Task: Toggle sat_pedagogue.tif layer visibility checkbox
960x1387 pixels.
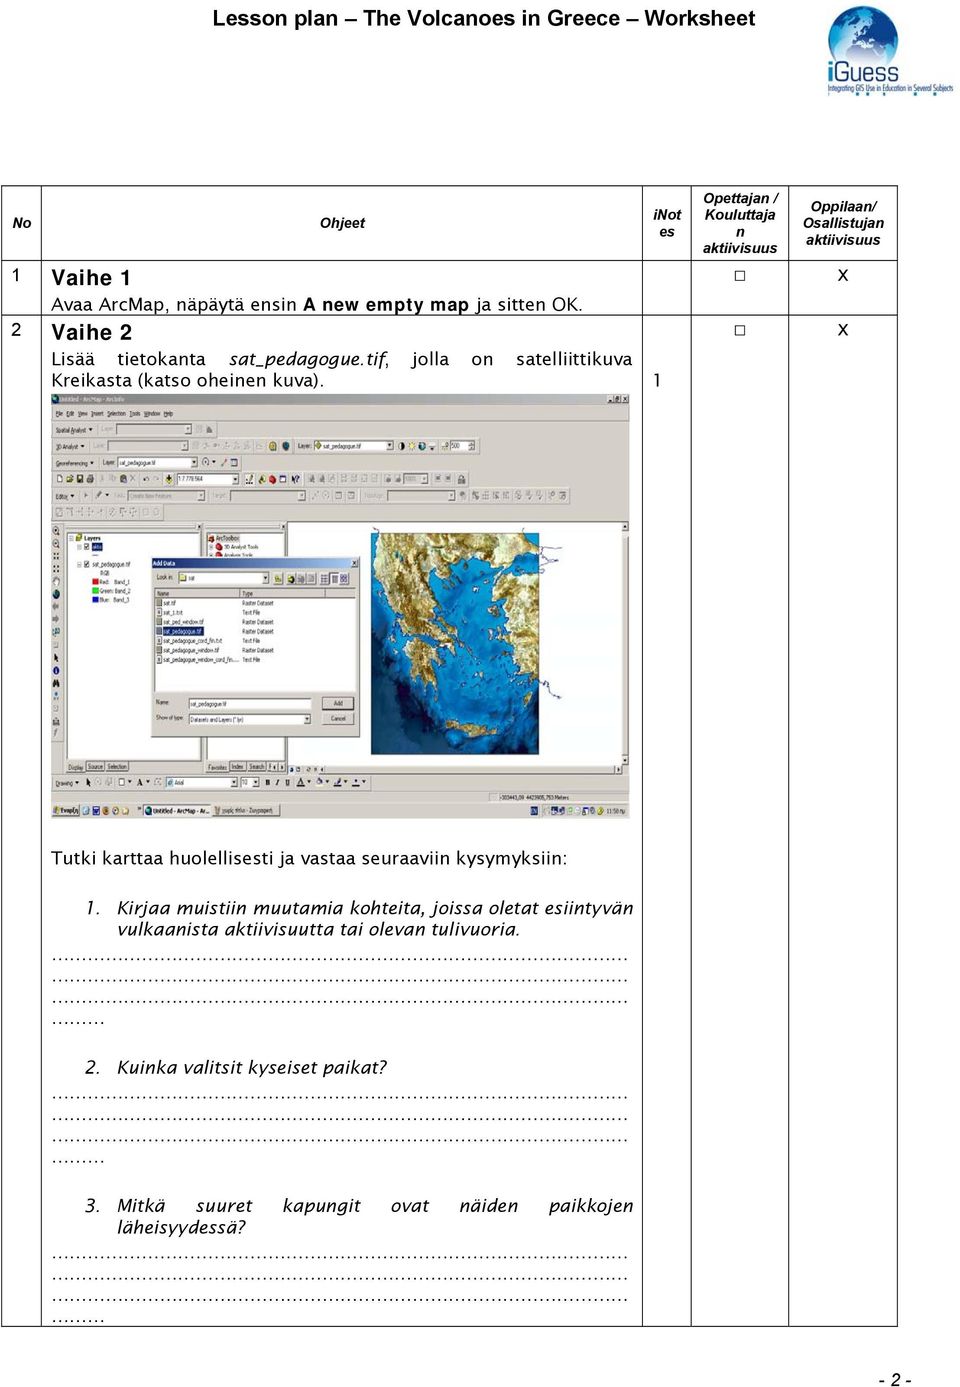Action: coord(87,564)
